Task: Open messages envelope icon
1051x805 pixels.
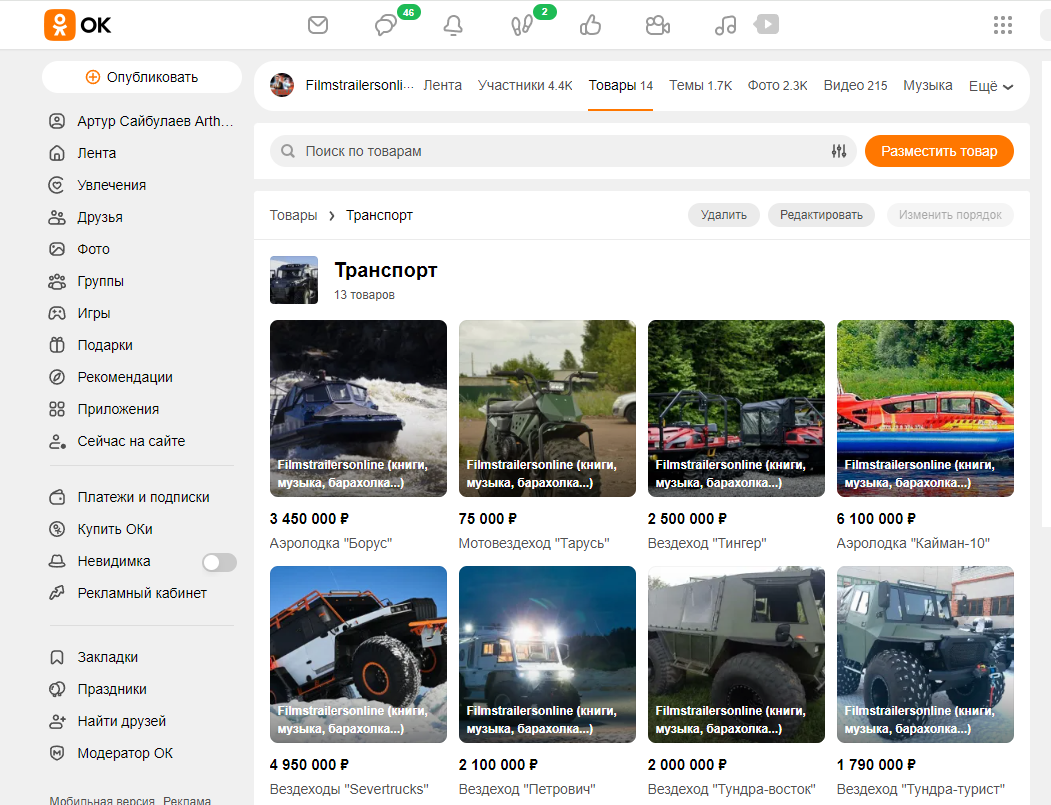Action: (318, 25)
